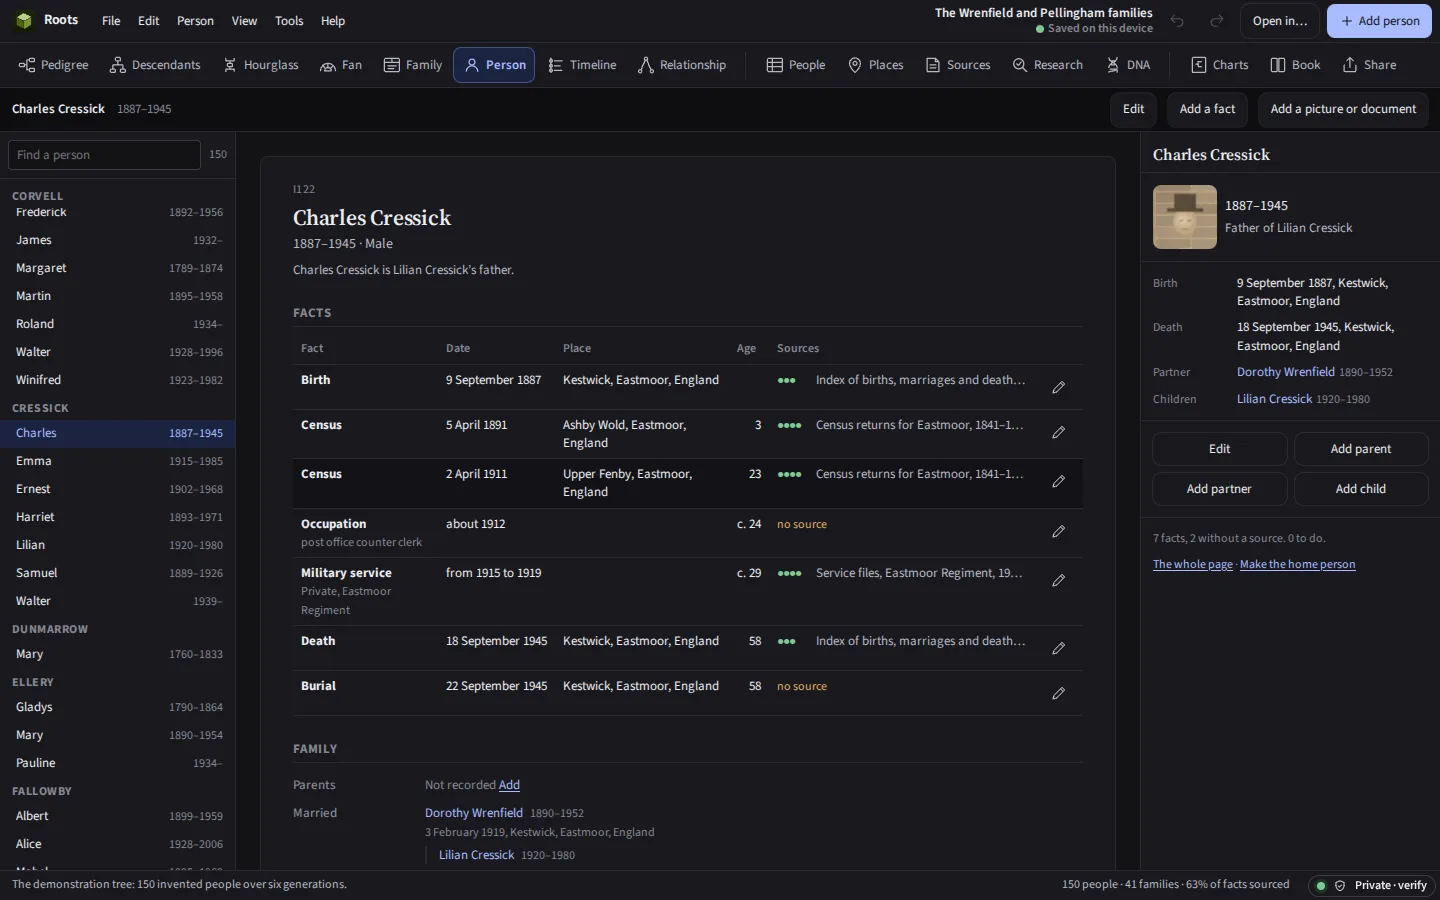Open the Sources section

pos(958,65)
